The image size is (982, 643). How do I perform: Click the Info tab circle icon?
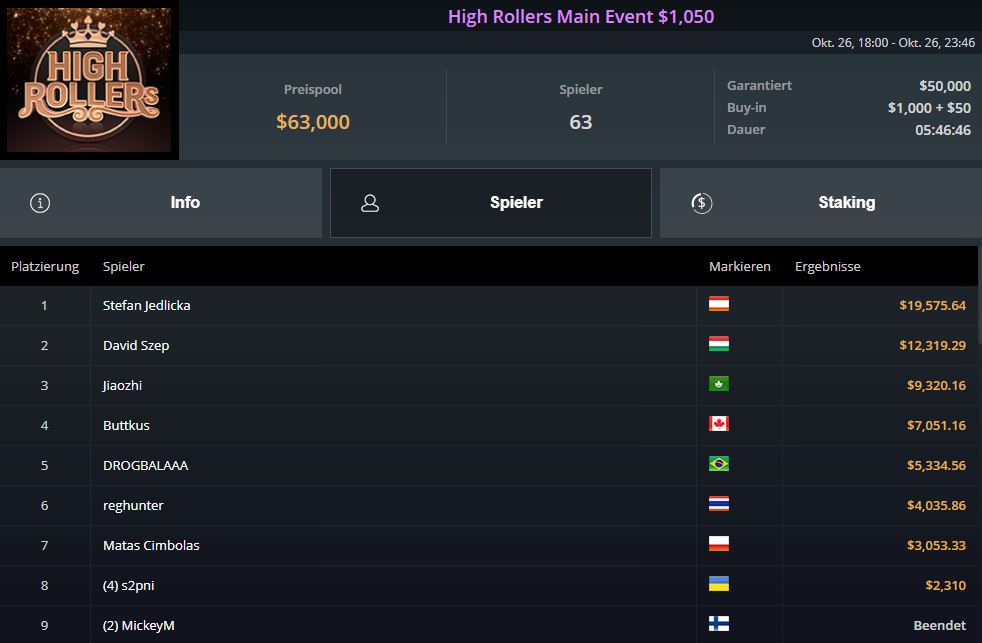pyautogui.click(x=40, y=203)
